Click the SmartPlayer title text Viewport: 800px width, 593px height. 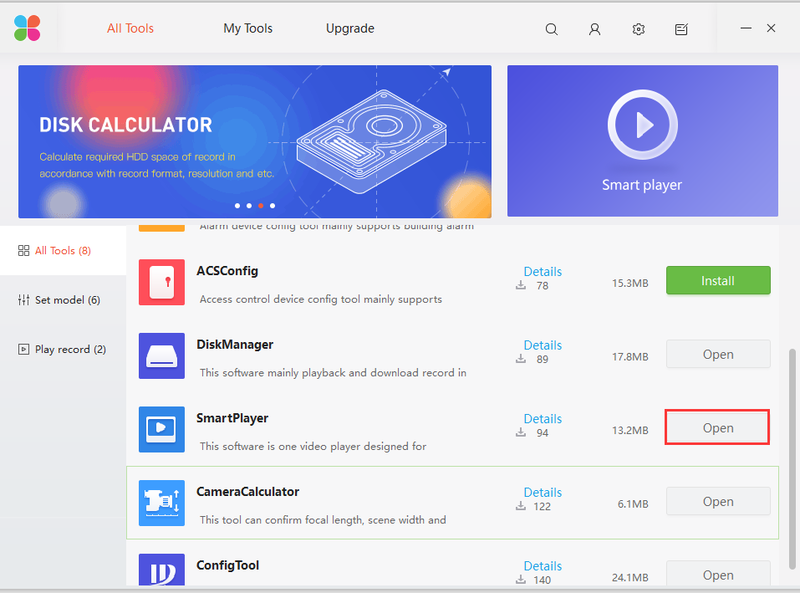pos(232,418)
